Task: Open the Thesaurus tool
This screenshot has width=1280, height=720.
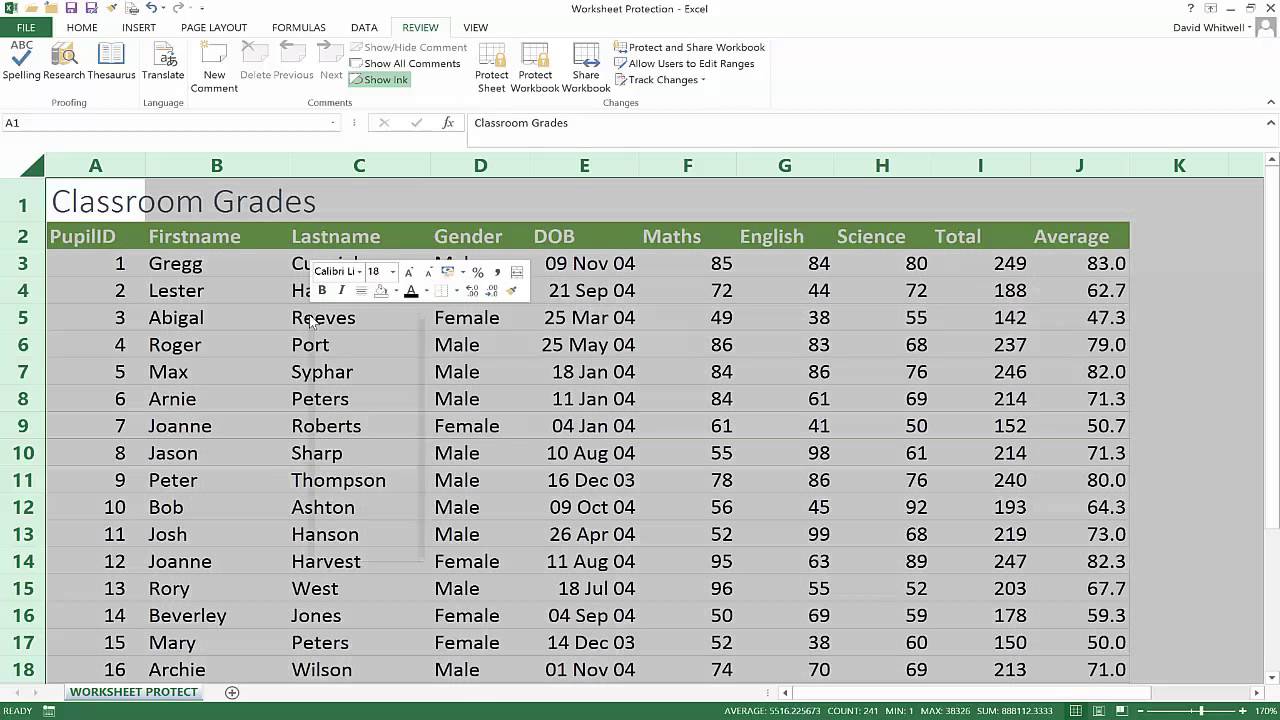Action: 111,61
